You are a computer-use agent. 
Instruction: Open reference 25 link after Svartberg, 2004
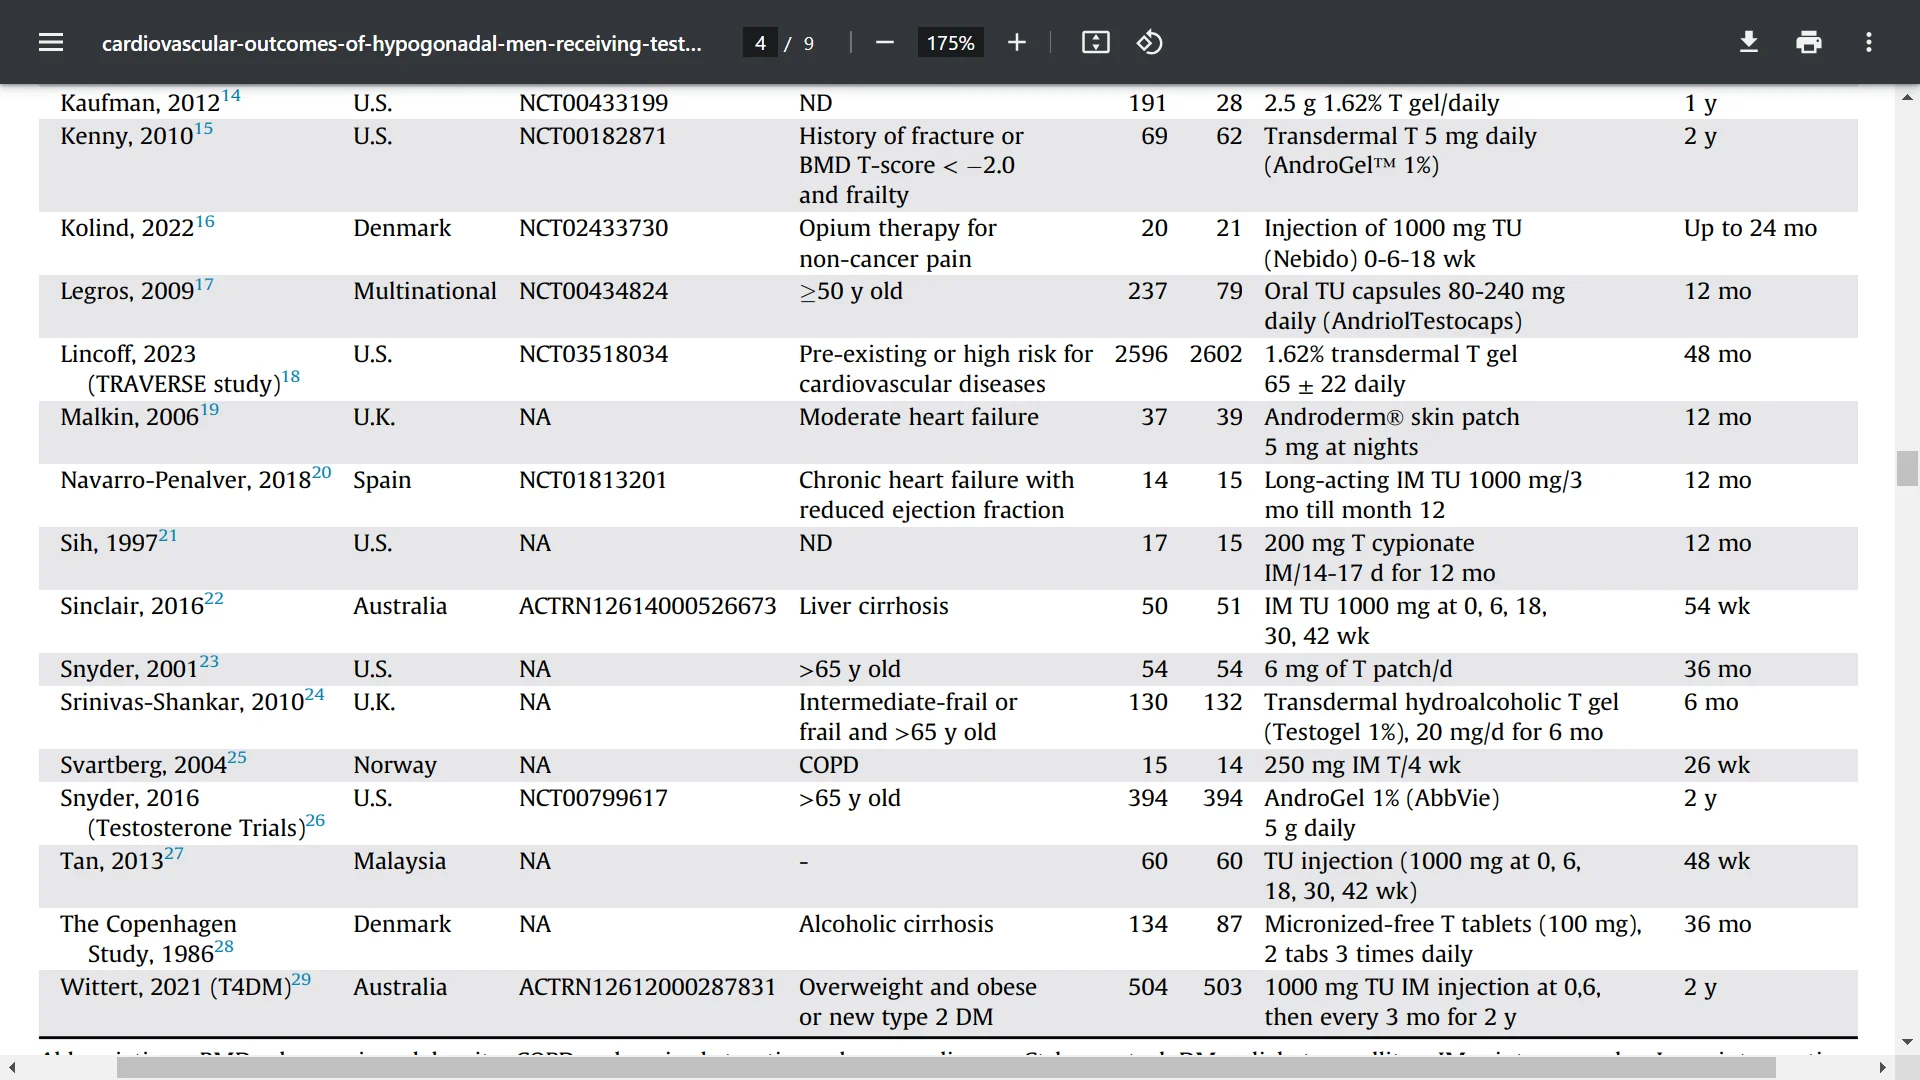pyautogui.click(x=237, y=758)
